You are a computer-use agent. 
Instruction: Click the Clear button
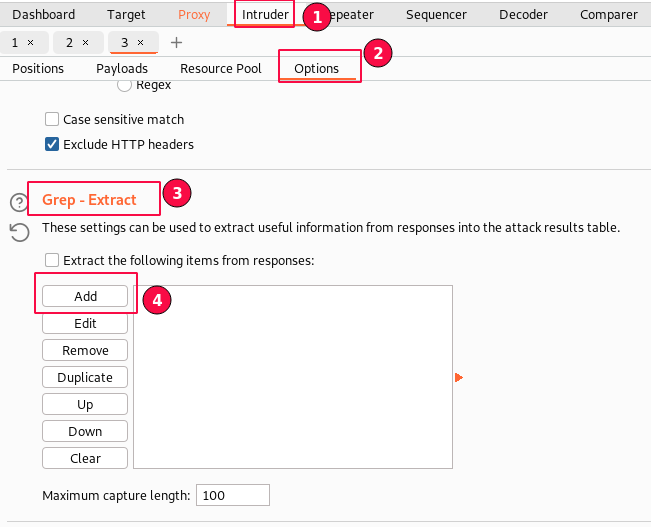(85, 458)
